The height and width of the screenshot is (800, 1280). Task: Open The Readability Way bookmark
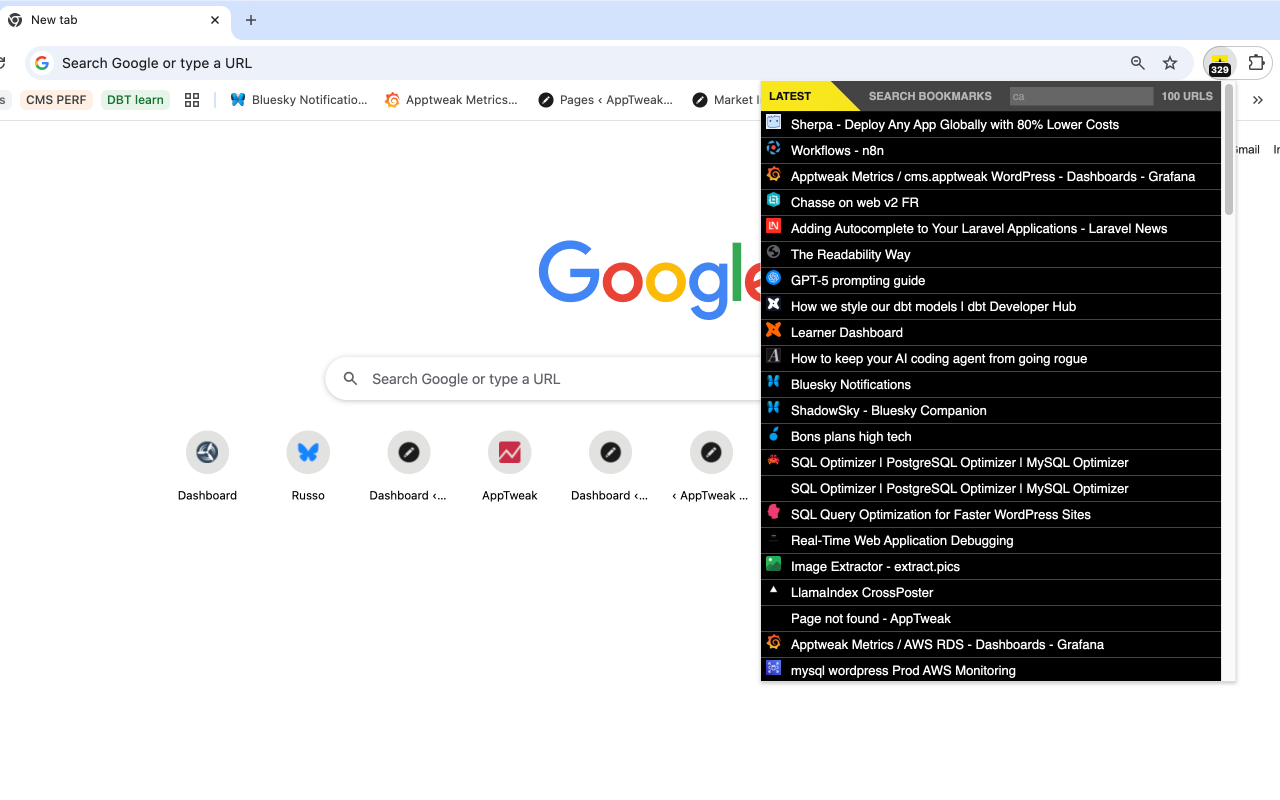point(991,254)
